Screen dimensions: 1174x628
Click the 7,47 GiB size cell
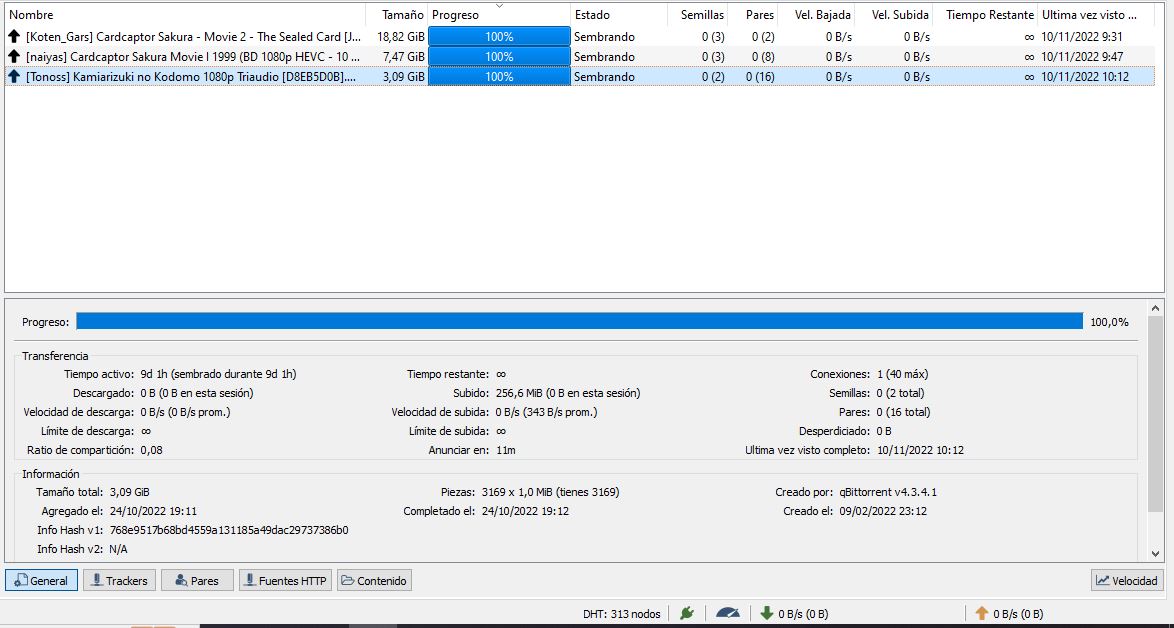pos(404,56)
